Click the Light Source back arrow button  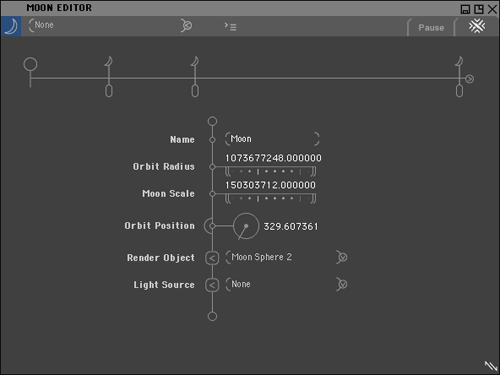pos(212,285)
